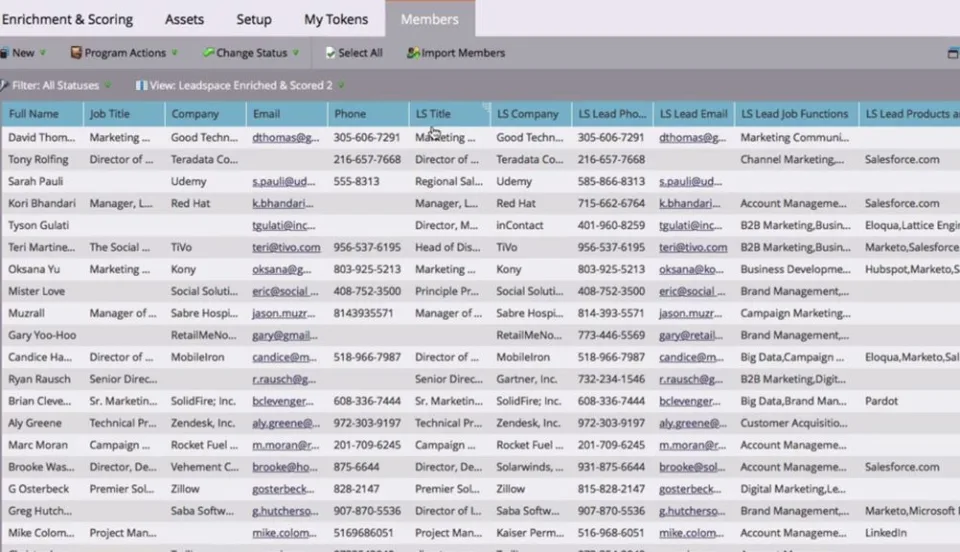
Task: Click the Pardot products cell
Action: coord(881,401)
